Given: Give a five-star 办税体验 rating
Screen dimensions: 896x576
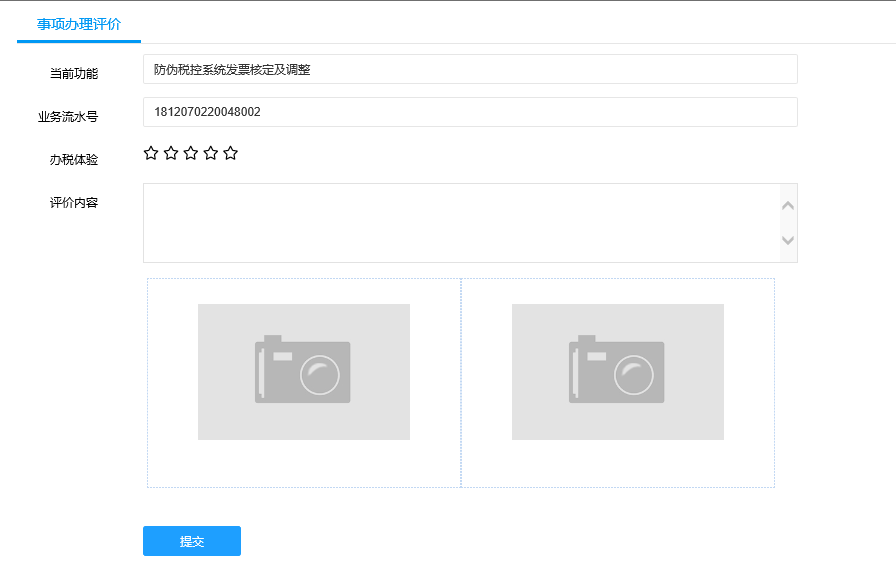Looking at the screenshot, I should coord(231,153).
